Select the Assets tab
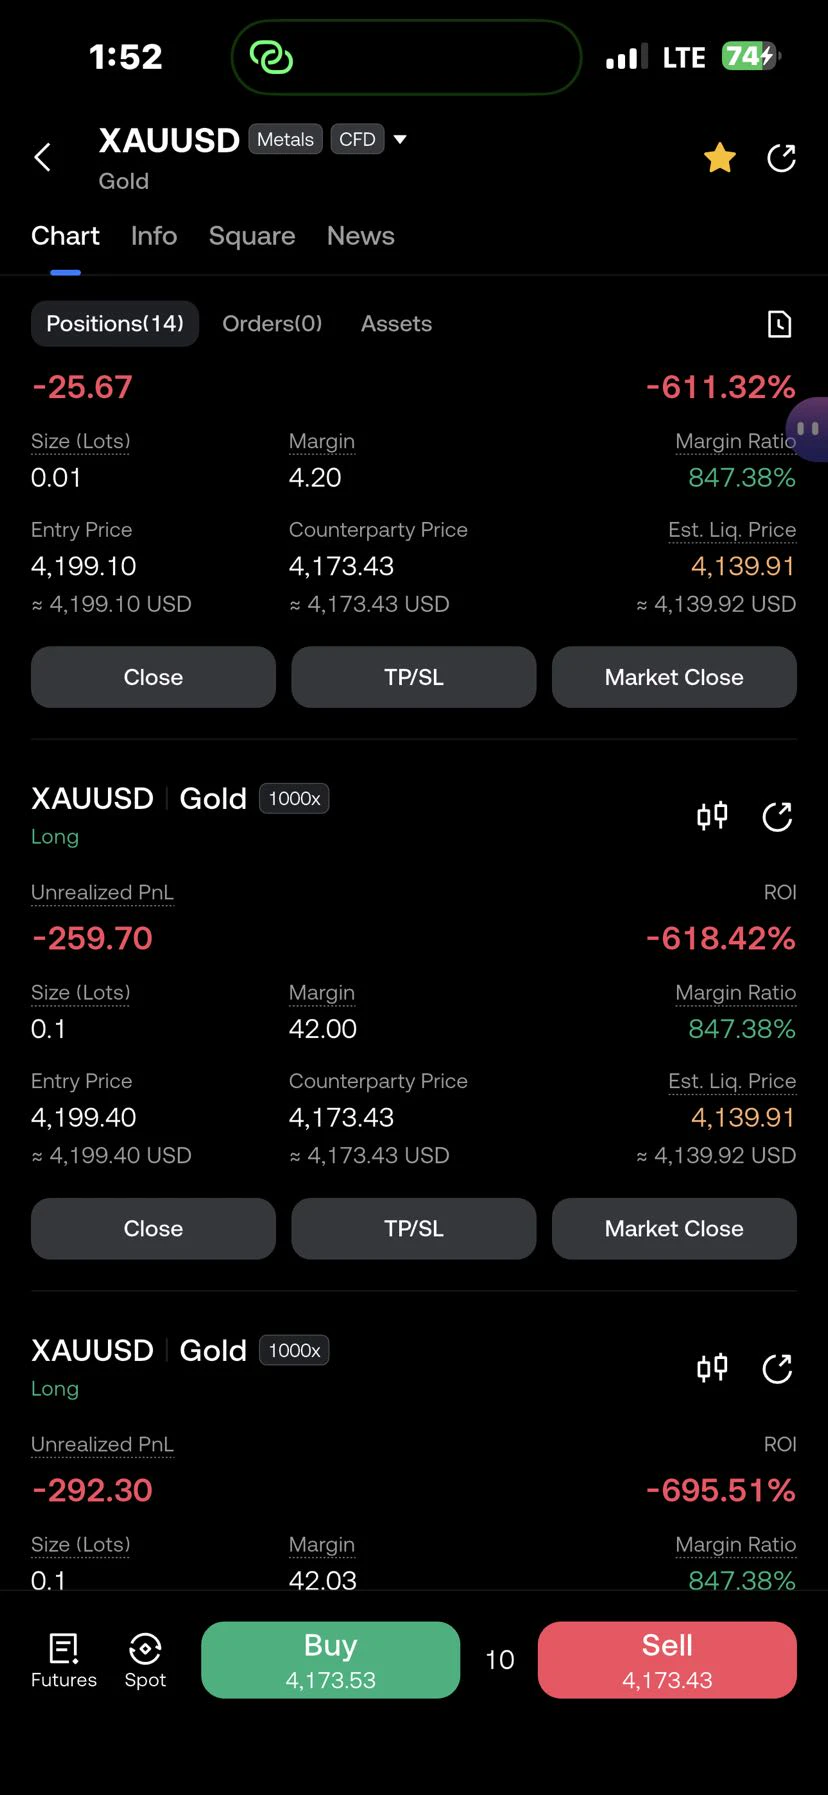Screen dimensions: 828x1795 pyautogui.click(x=396, y=324)
